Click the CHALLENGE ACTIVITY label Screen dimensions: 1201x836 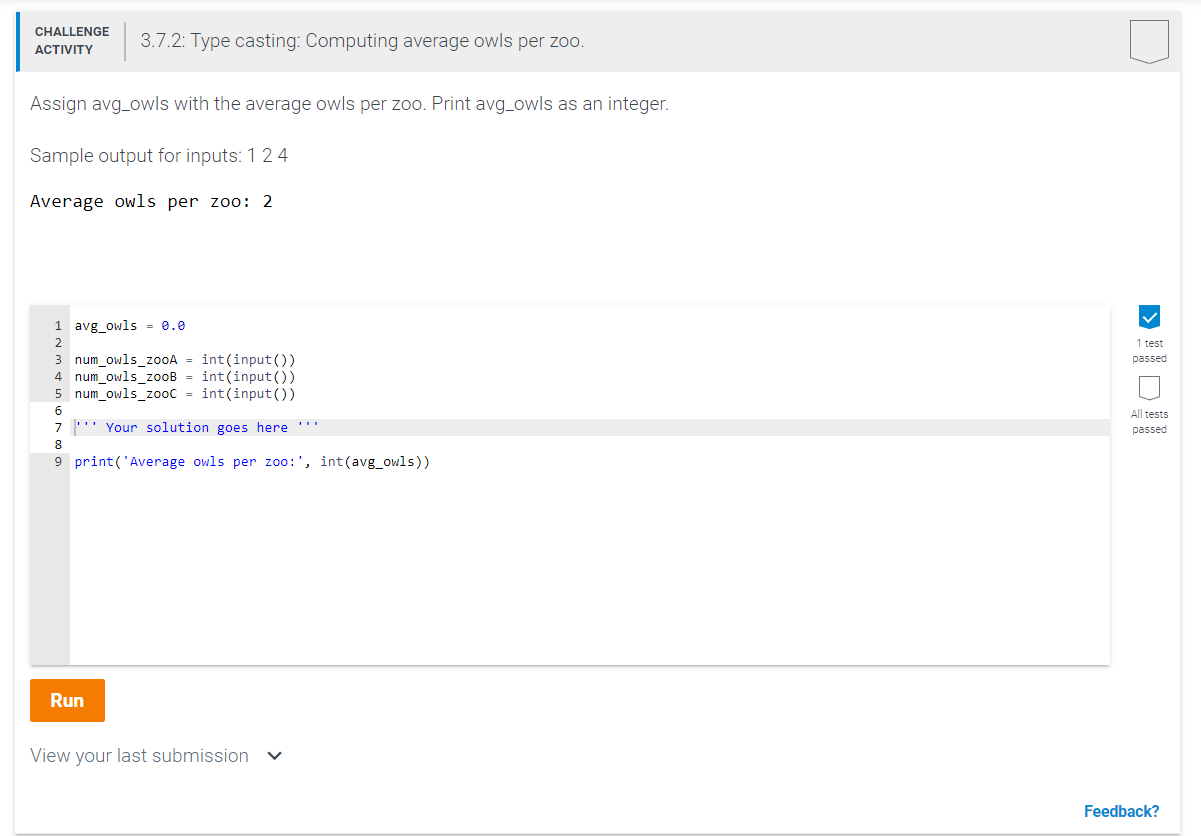72,41
